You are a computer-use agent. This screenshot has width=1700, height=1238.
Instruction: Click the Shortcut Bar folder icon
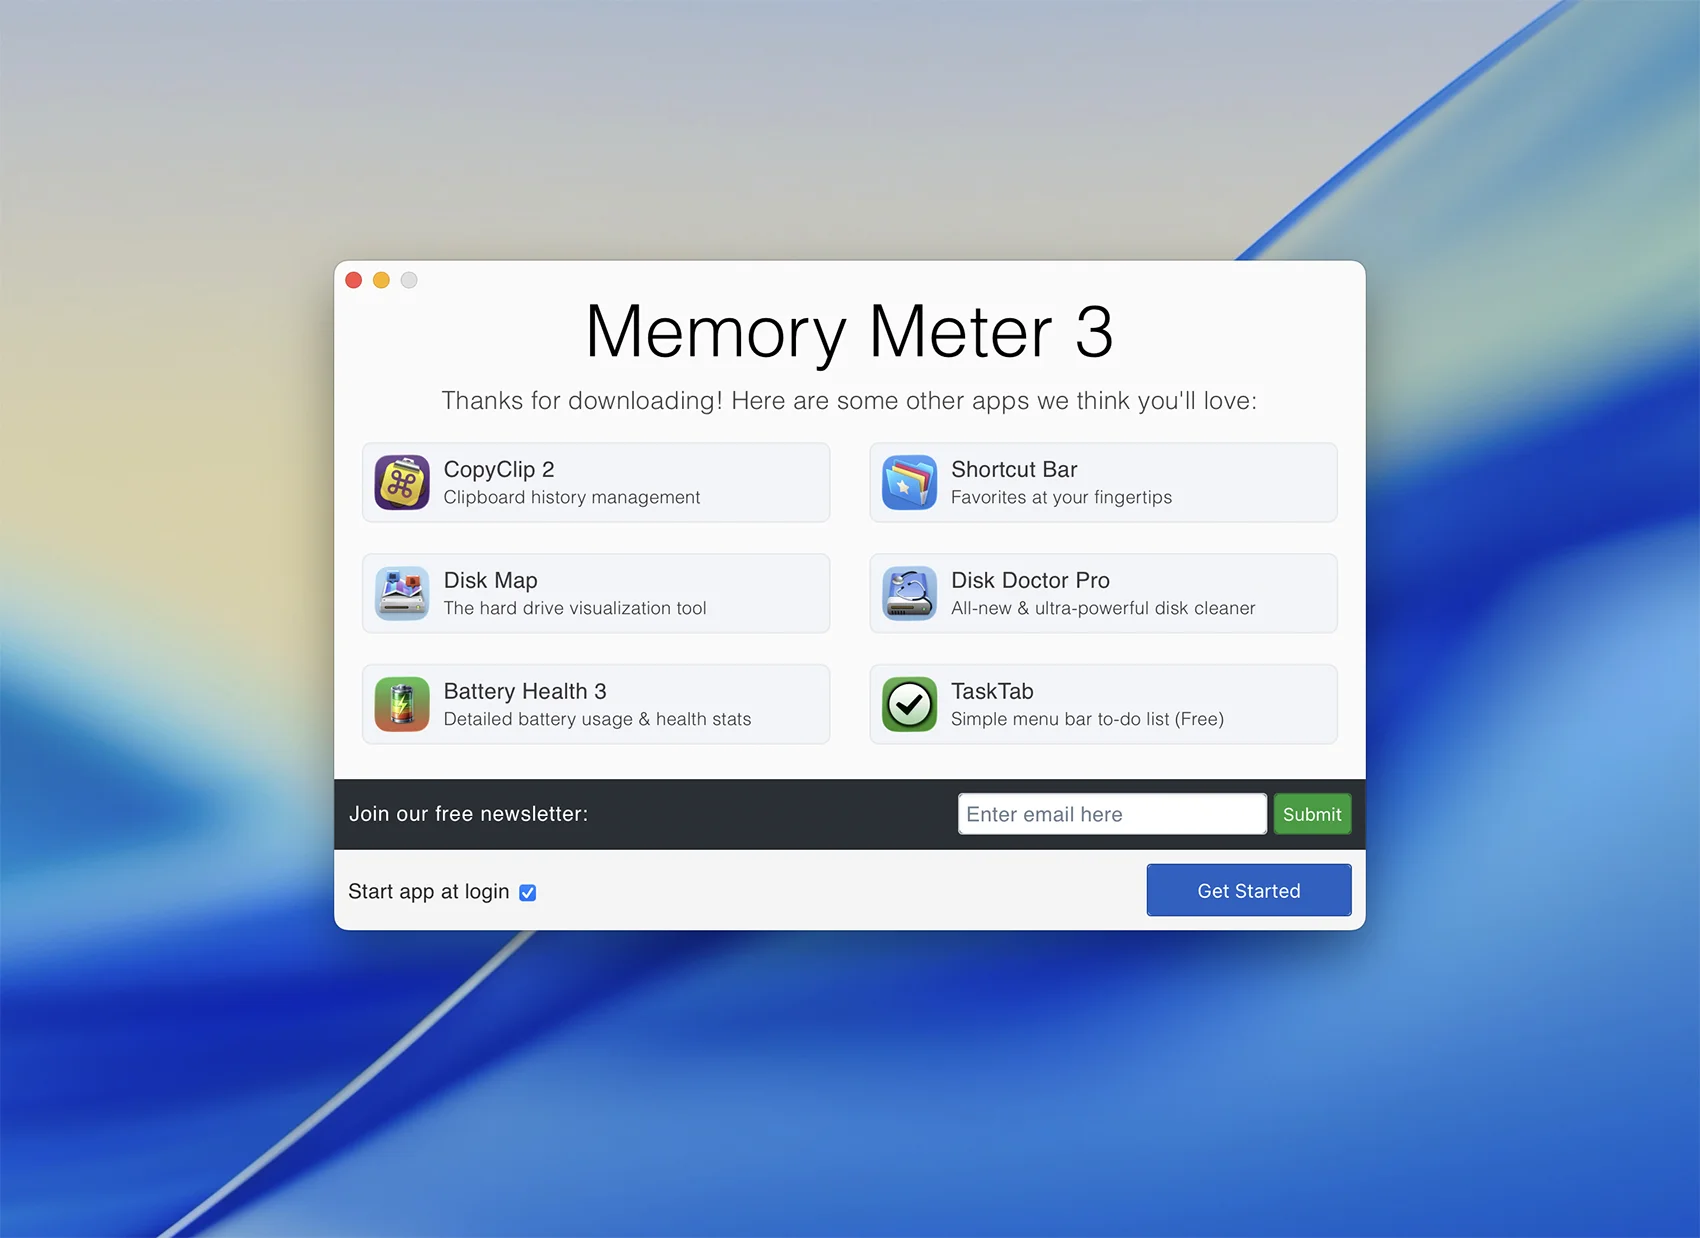909,482
